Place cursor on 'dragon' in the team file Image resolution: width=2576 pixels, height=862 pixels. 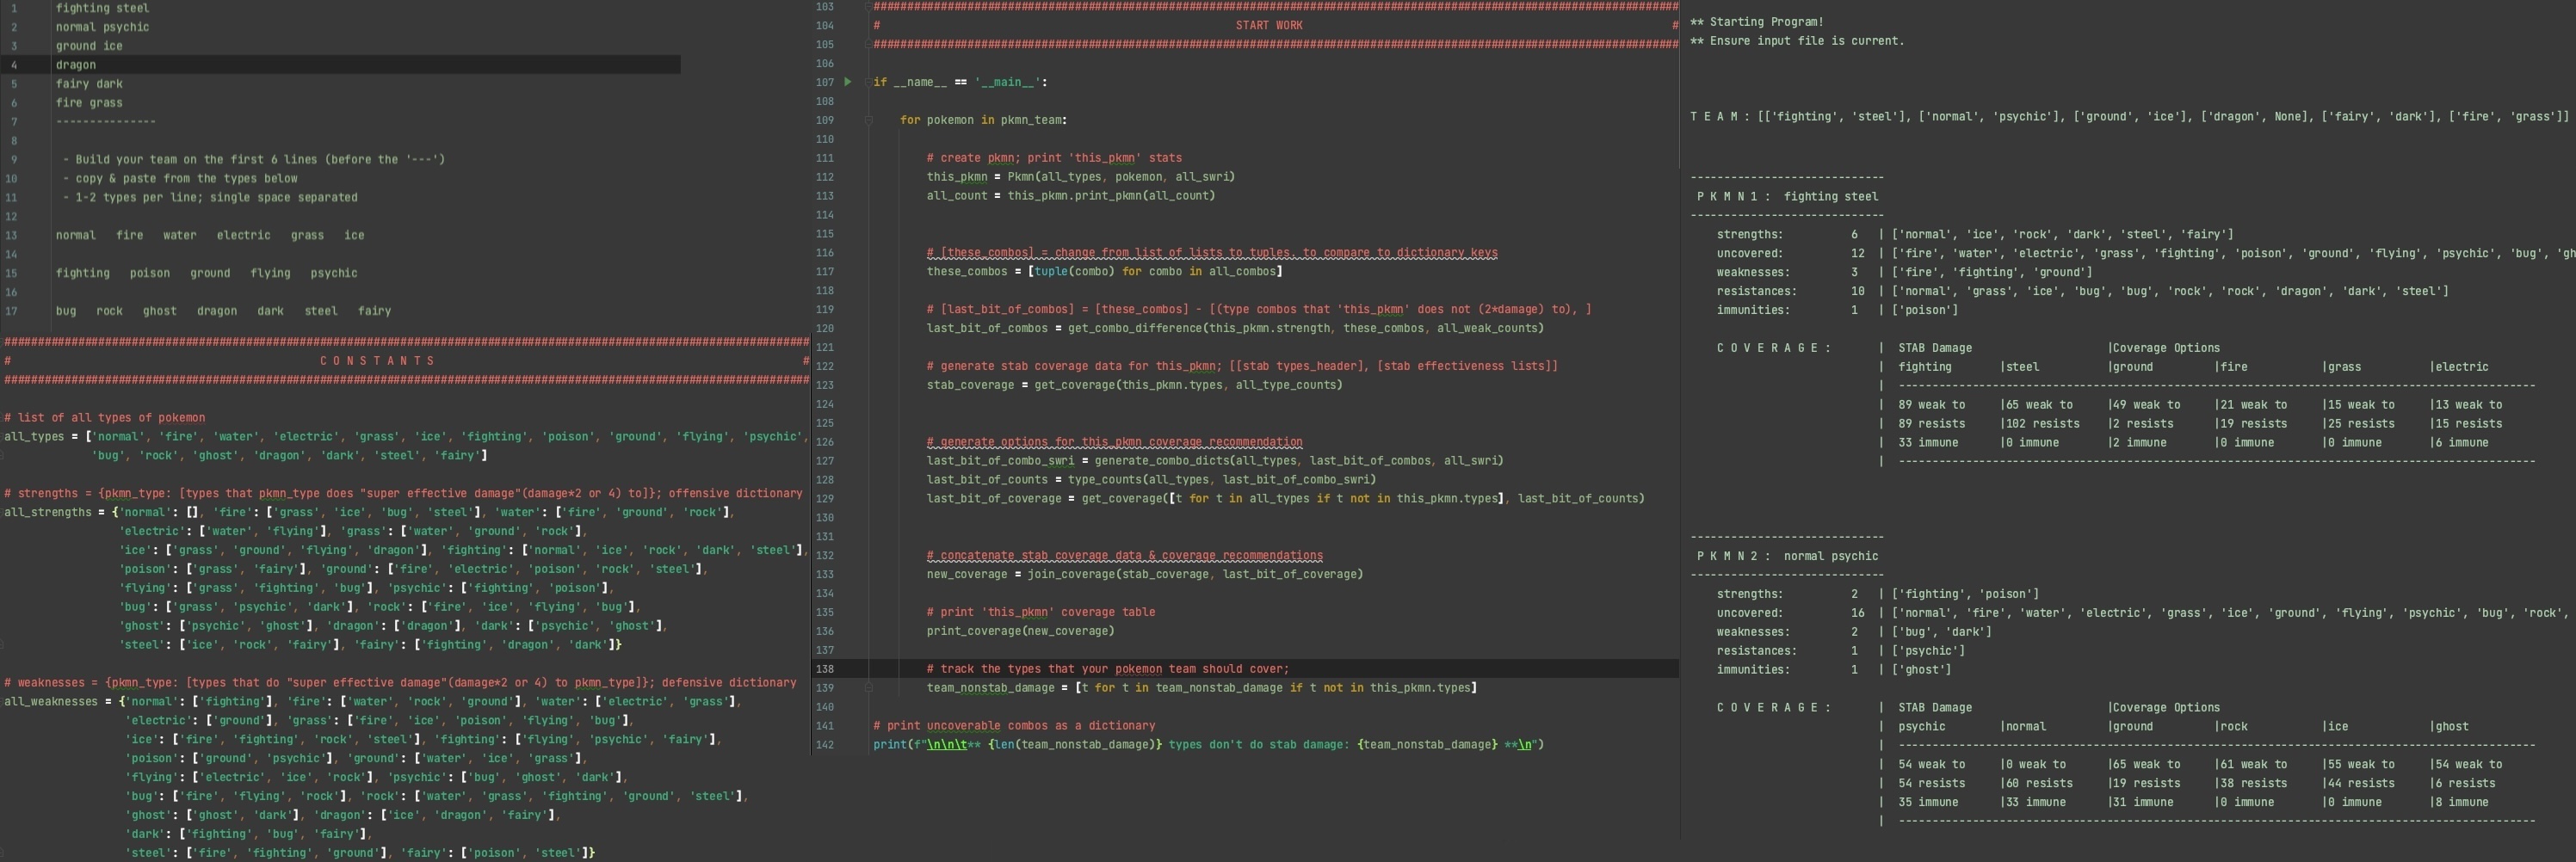click(76, 65)
